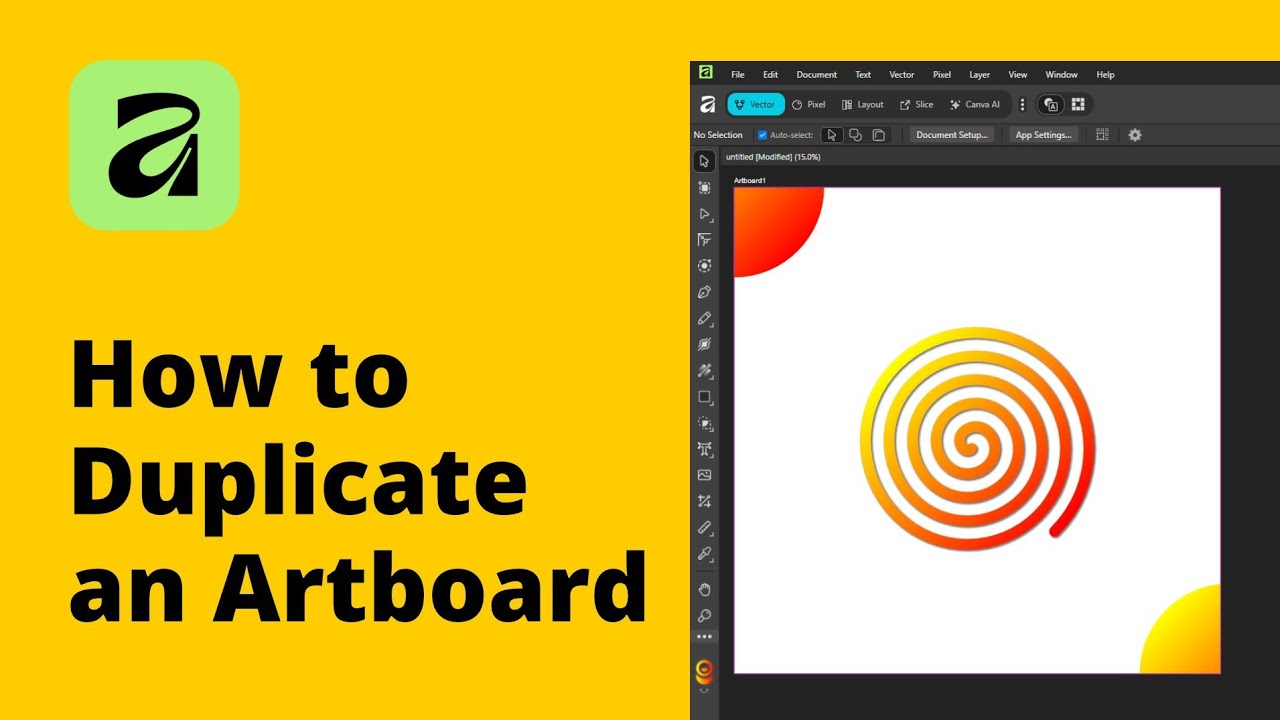Switch to the Slice studio
The image size is (1280, 720).
pyautogui.click(x=916, y=104)
